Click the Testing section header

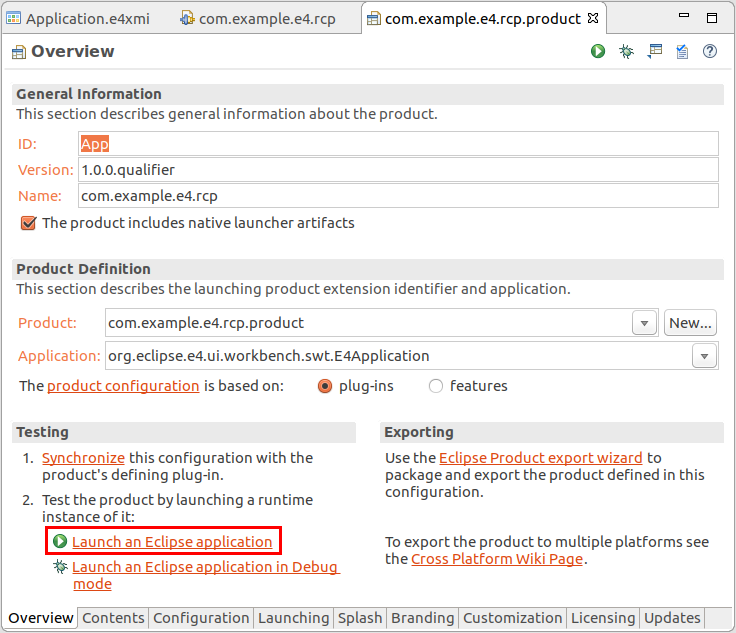pos(184,432)
